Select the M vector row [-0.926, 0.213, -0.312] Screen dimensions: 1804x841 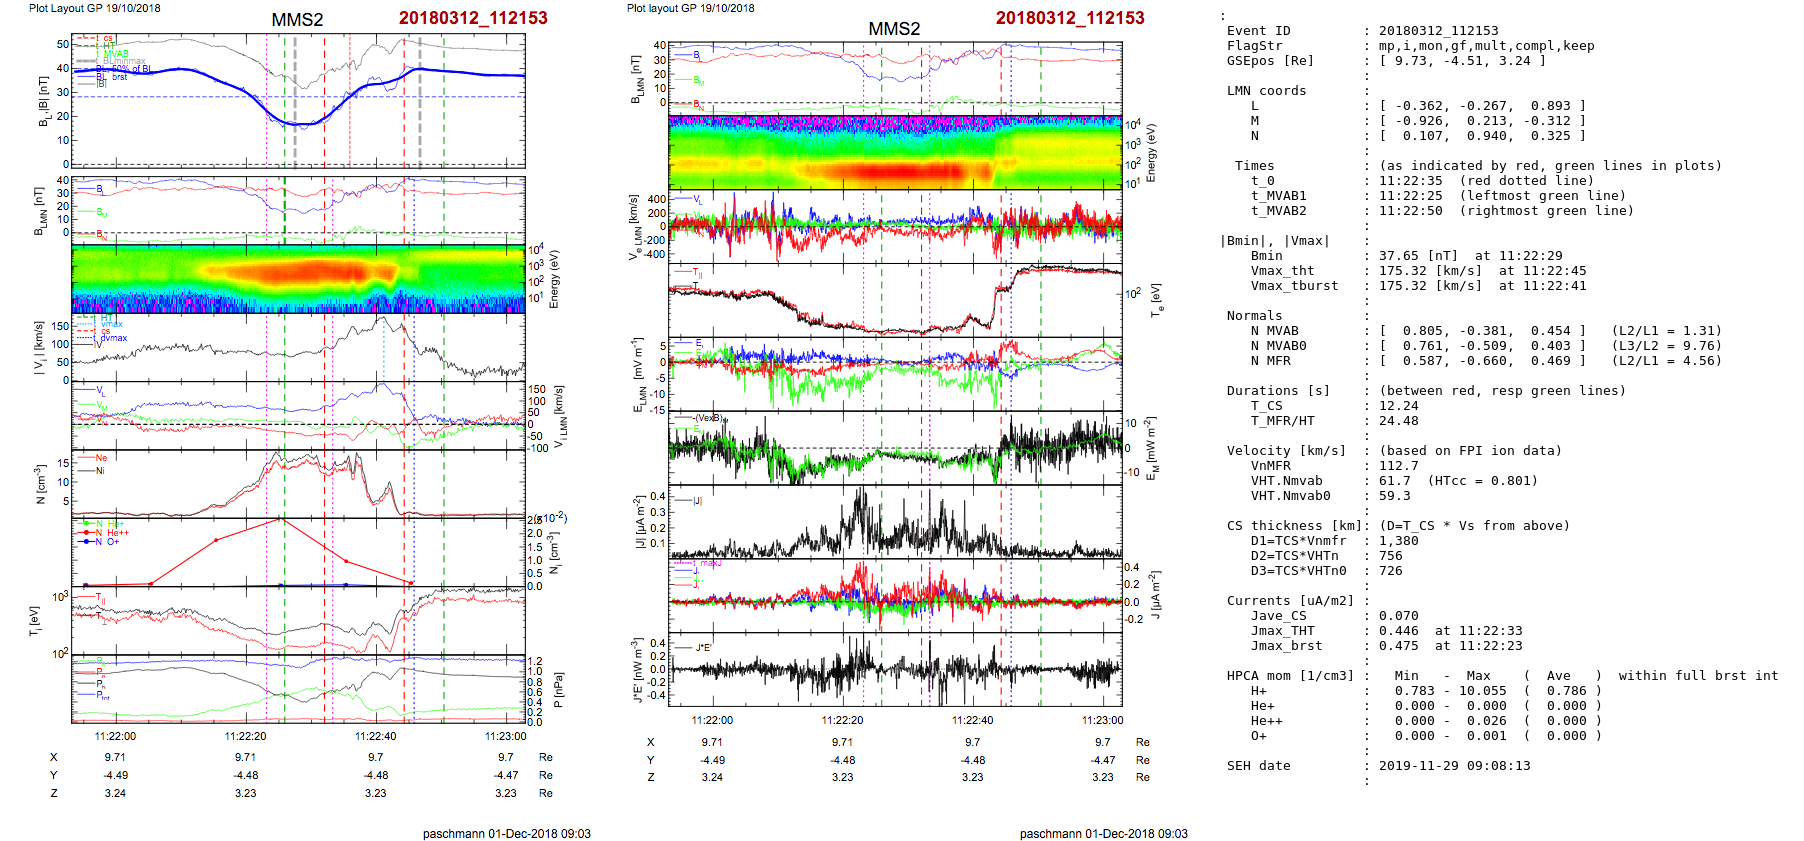(x=1418, y=121)
